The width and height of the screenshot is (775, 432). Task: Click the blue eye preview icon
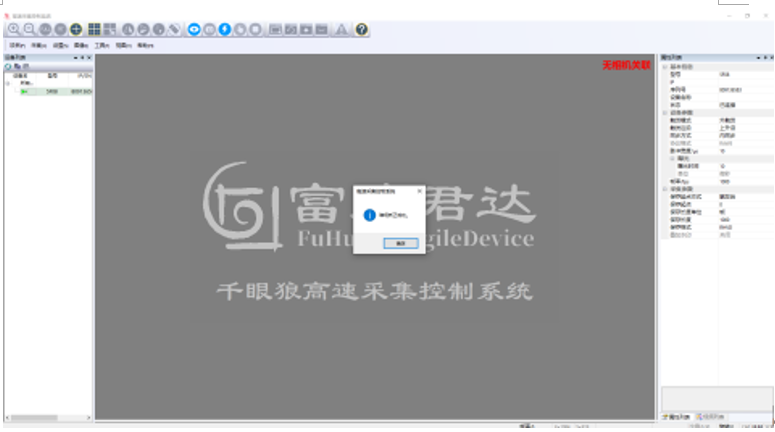point(194,30)
